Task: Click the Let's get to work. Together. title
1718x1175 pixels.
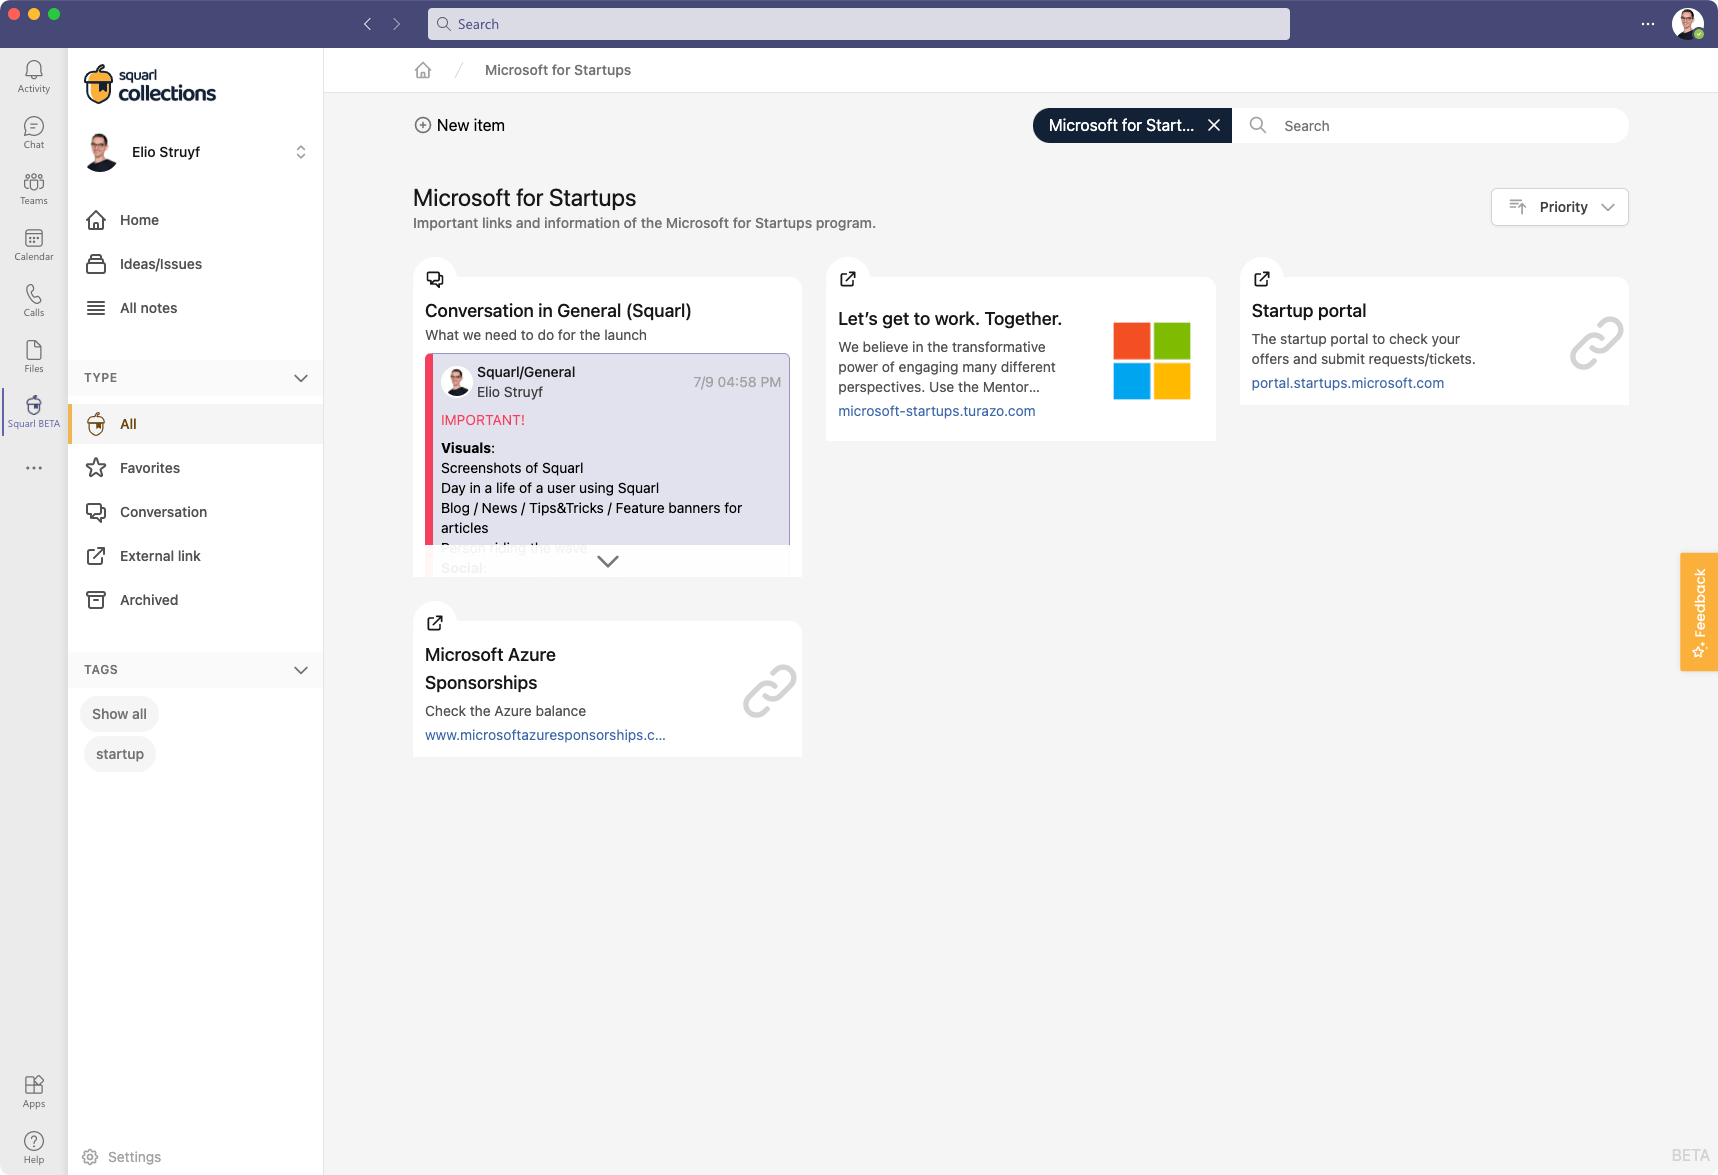Action: 950,319
